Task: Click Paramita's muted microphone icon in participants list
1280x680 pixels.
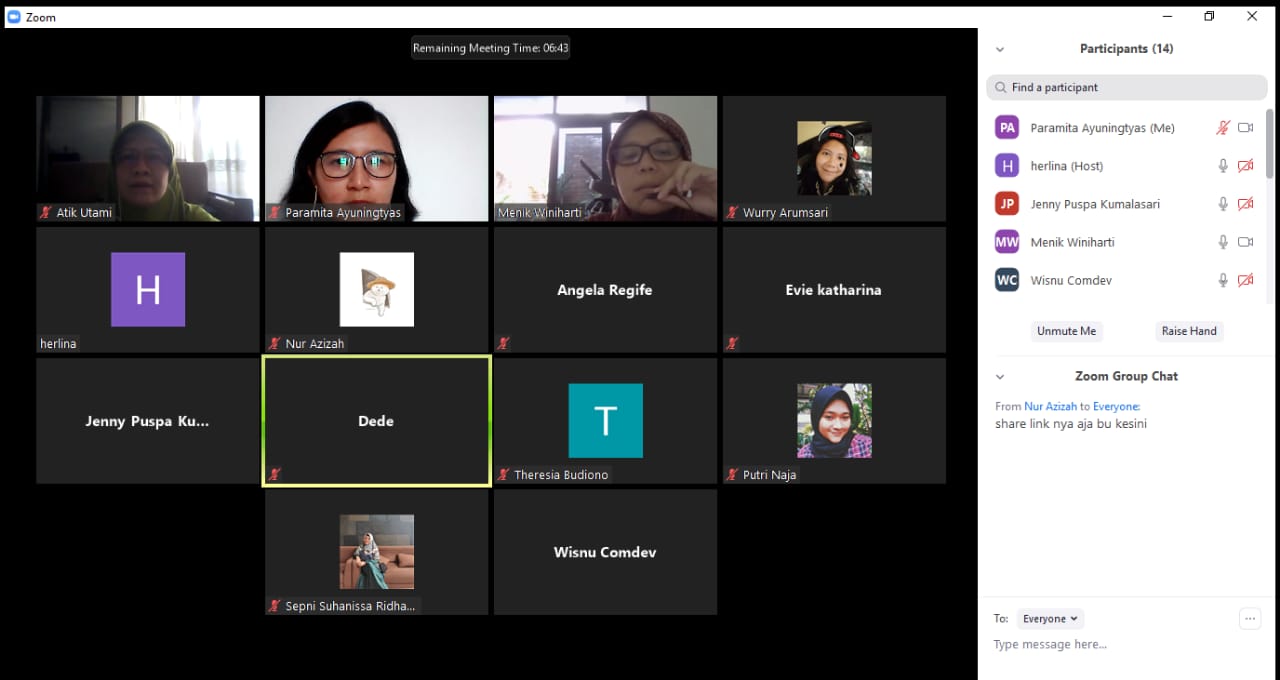Action: pyautogui.click(x=1222, y=128)
